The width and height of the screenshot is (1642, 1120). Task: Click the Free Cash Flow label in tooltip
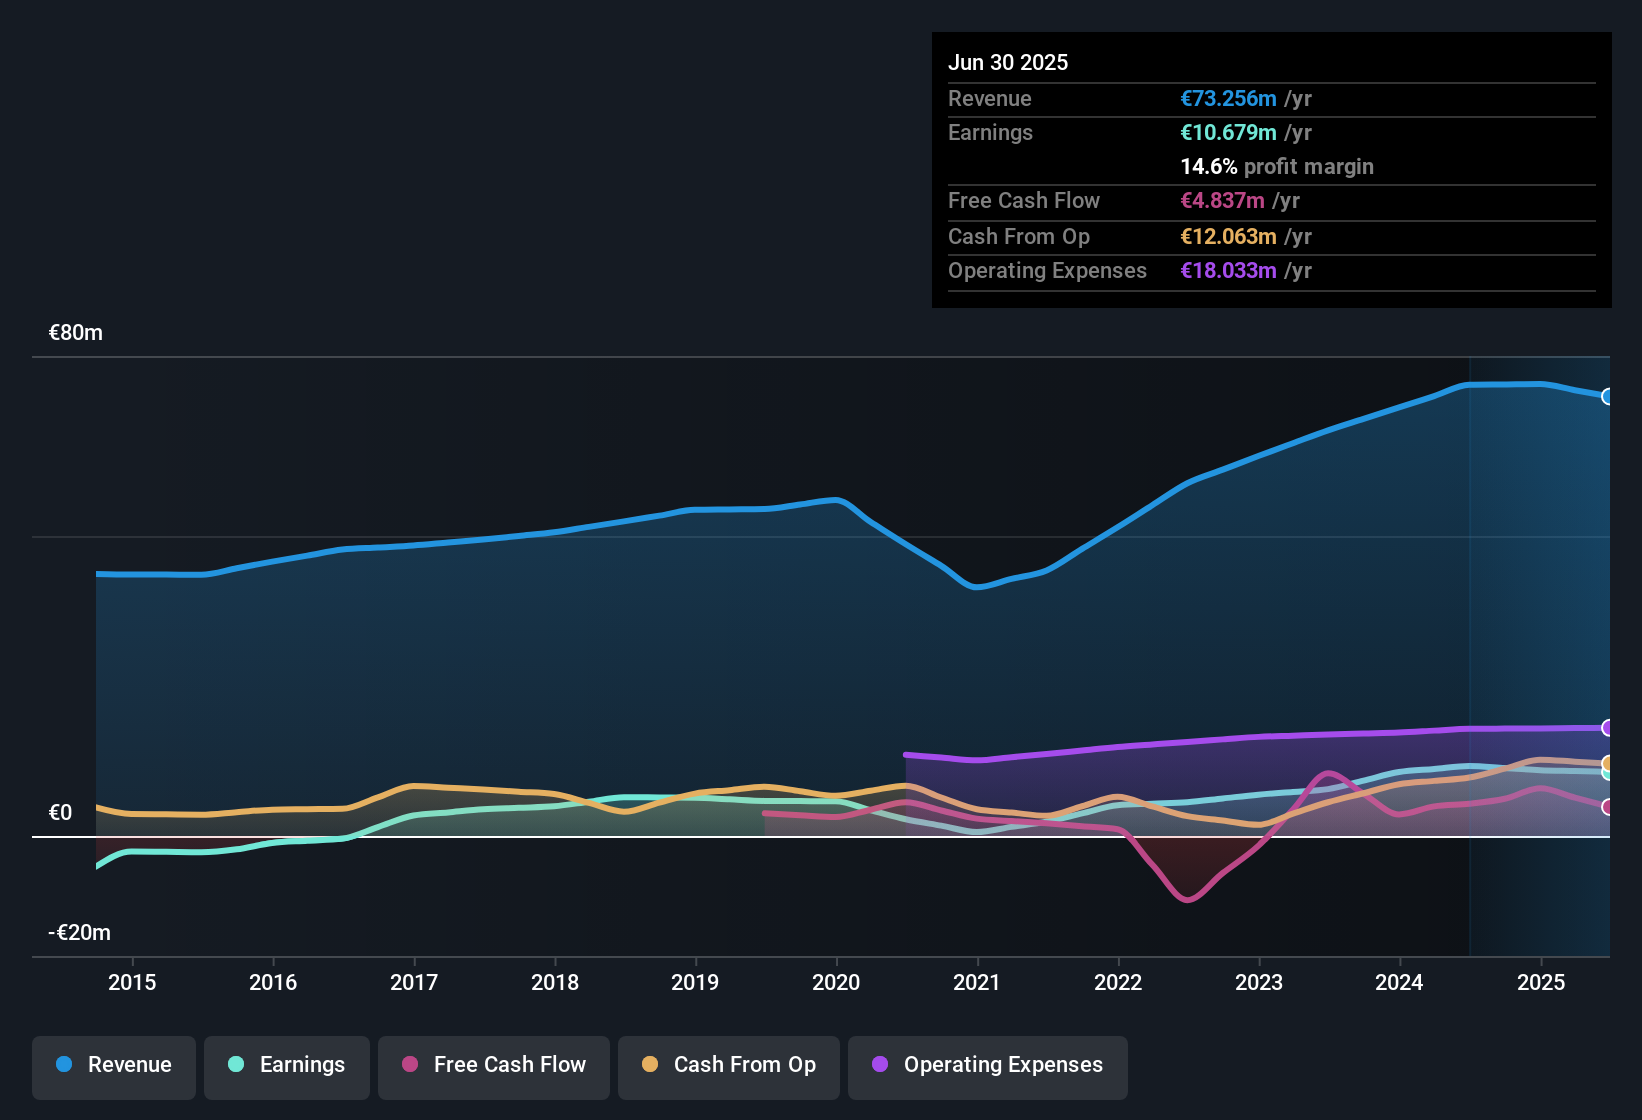click(1024, 200)
